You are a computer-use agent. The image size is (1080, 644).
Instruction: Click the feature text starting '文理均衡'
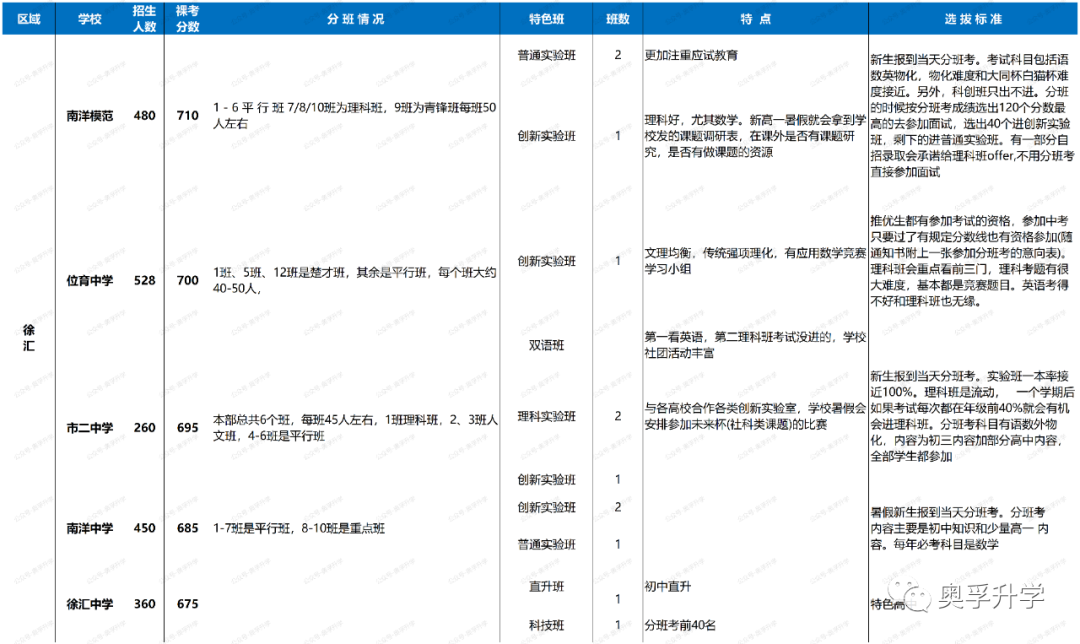point(755,261)
